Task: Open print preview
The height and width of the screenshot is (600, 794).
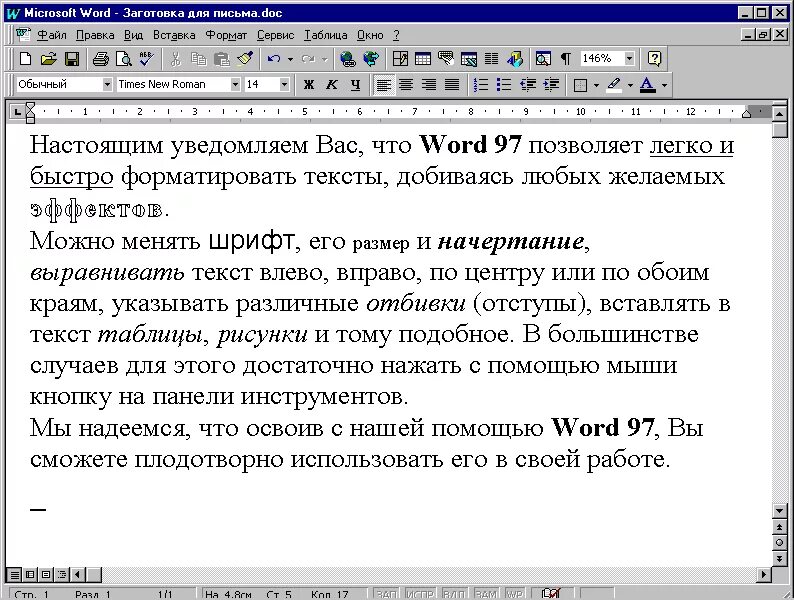Action: click(x=123, y=59)
